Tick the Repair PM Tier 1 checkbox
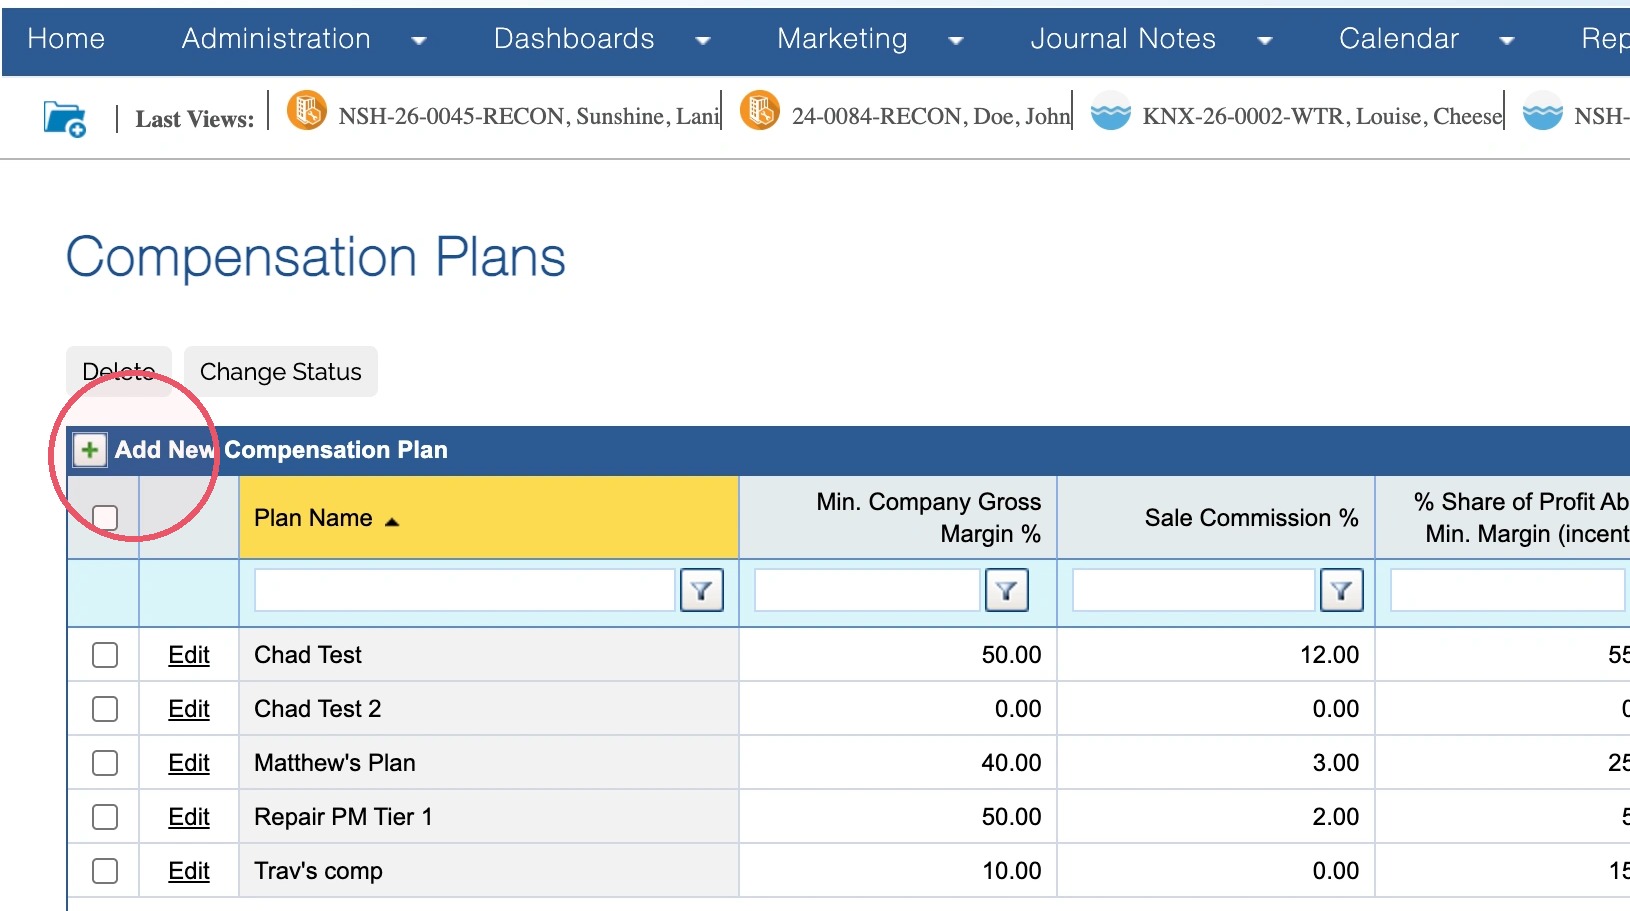Viewport: 1630px width, 911px height. [105, 817]
